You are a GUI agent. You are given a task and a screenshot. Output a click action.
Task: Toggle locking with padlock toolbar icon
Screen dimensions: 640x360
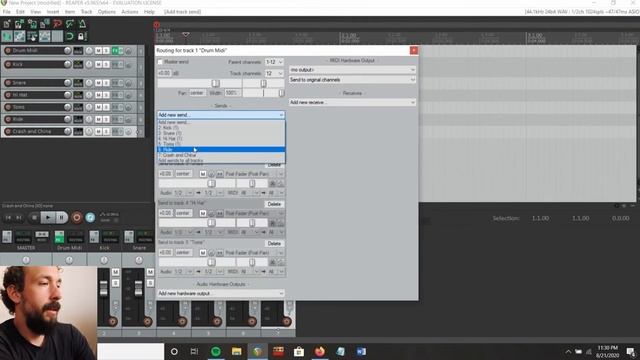click(x=81, y=36)
